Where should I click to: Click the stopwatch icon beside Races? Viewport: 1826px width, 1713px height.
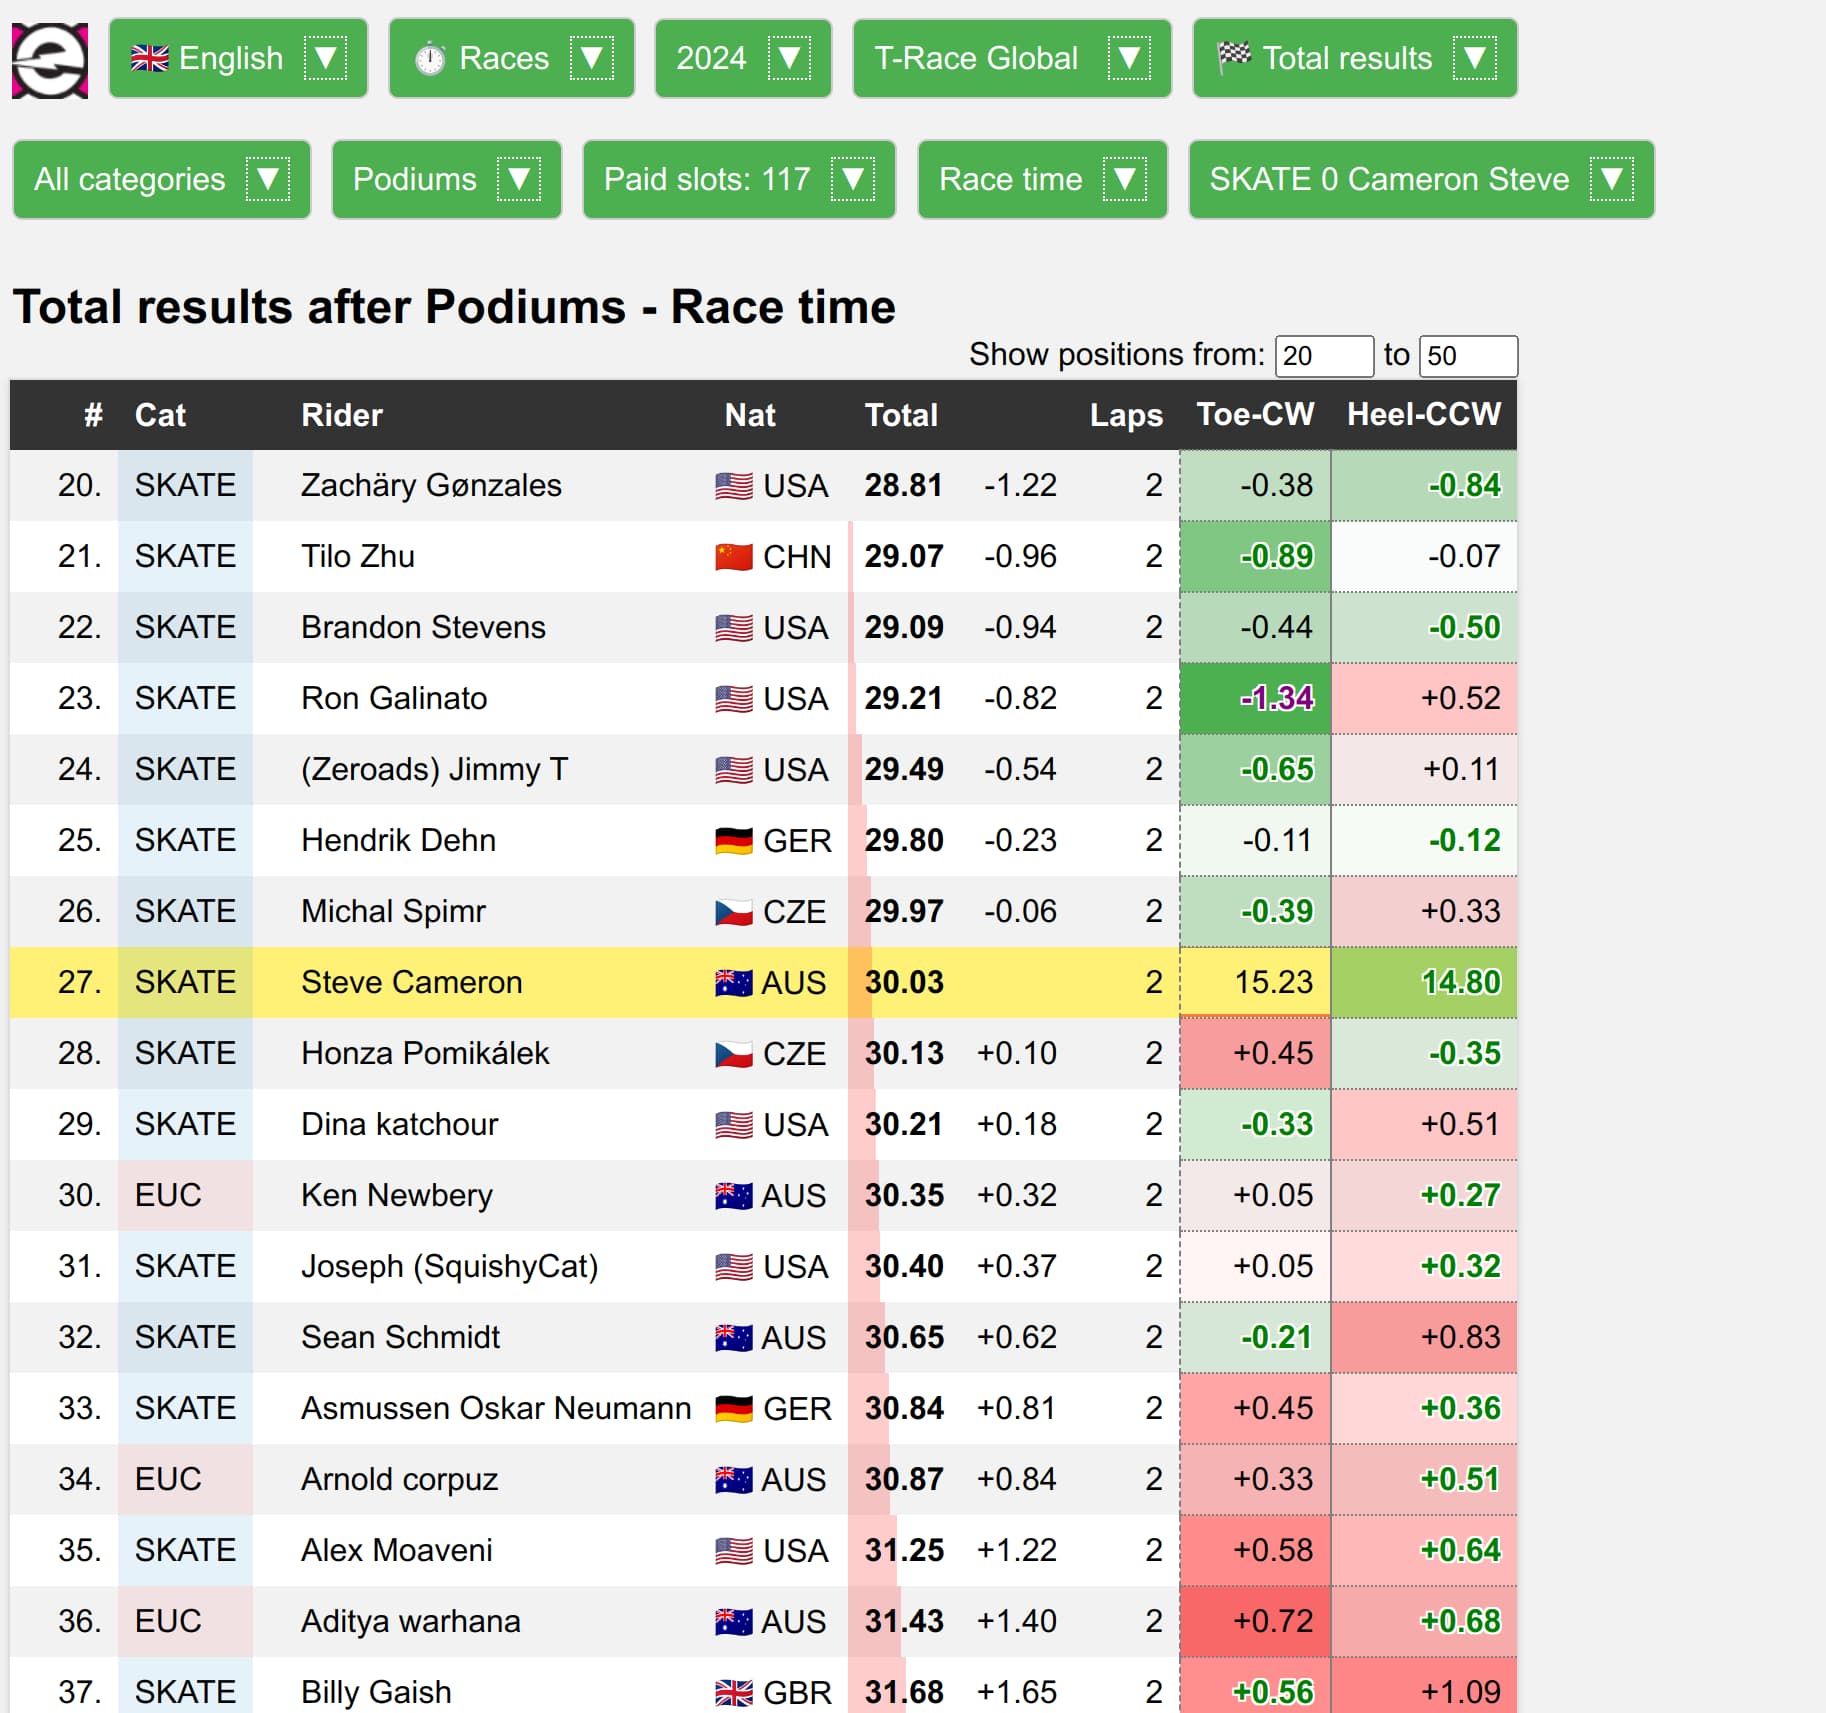click(430, 59)
